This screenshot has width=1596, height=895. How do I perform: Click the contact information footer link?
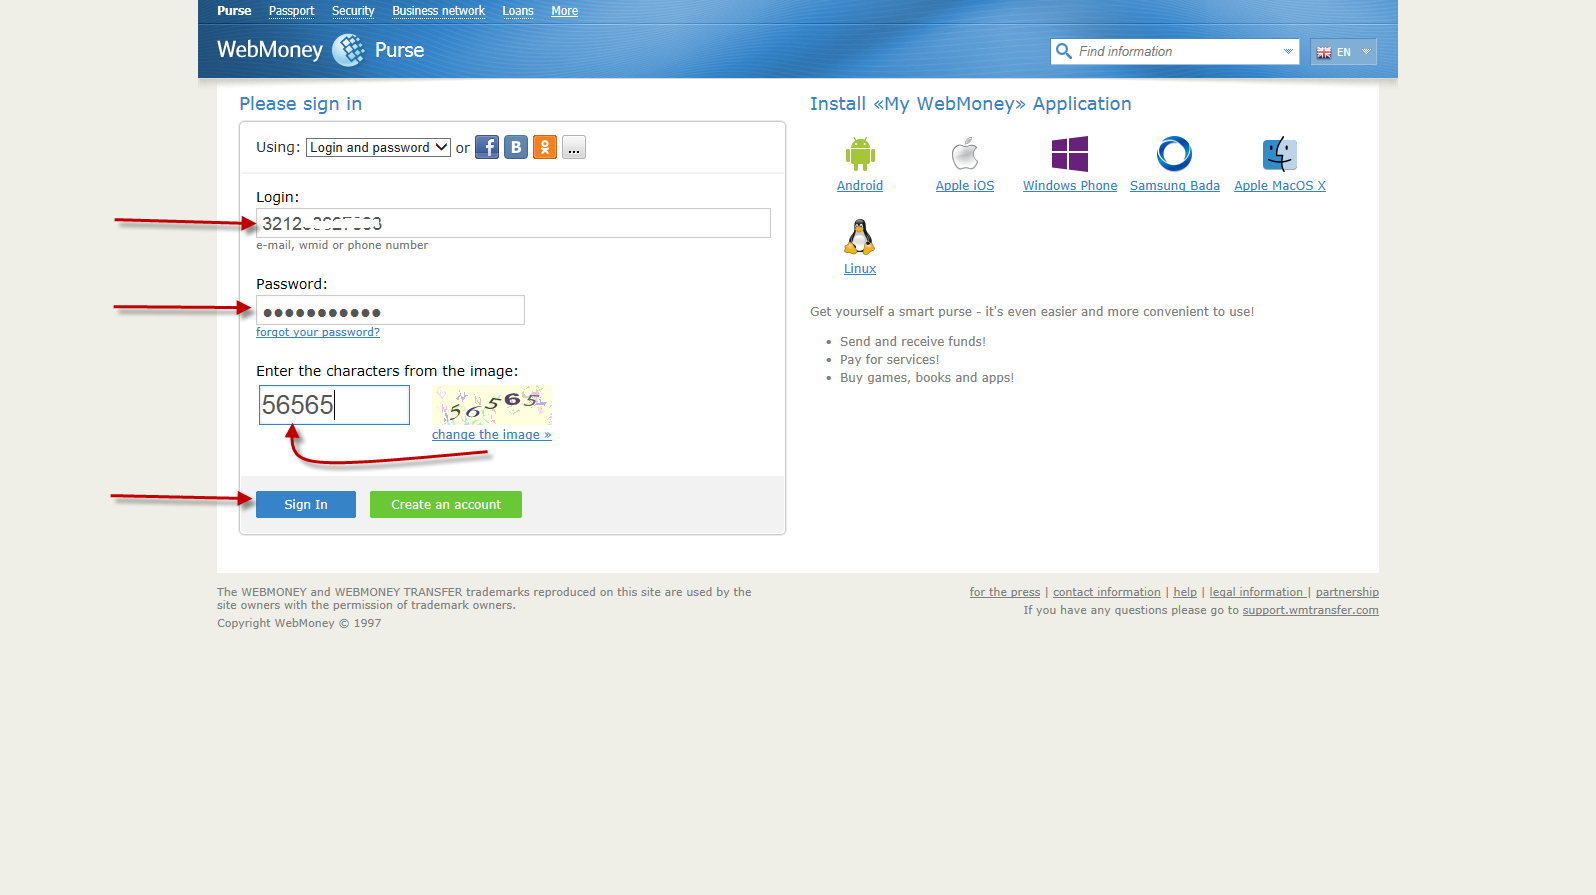coord(1107,592)
